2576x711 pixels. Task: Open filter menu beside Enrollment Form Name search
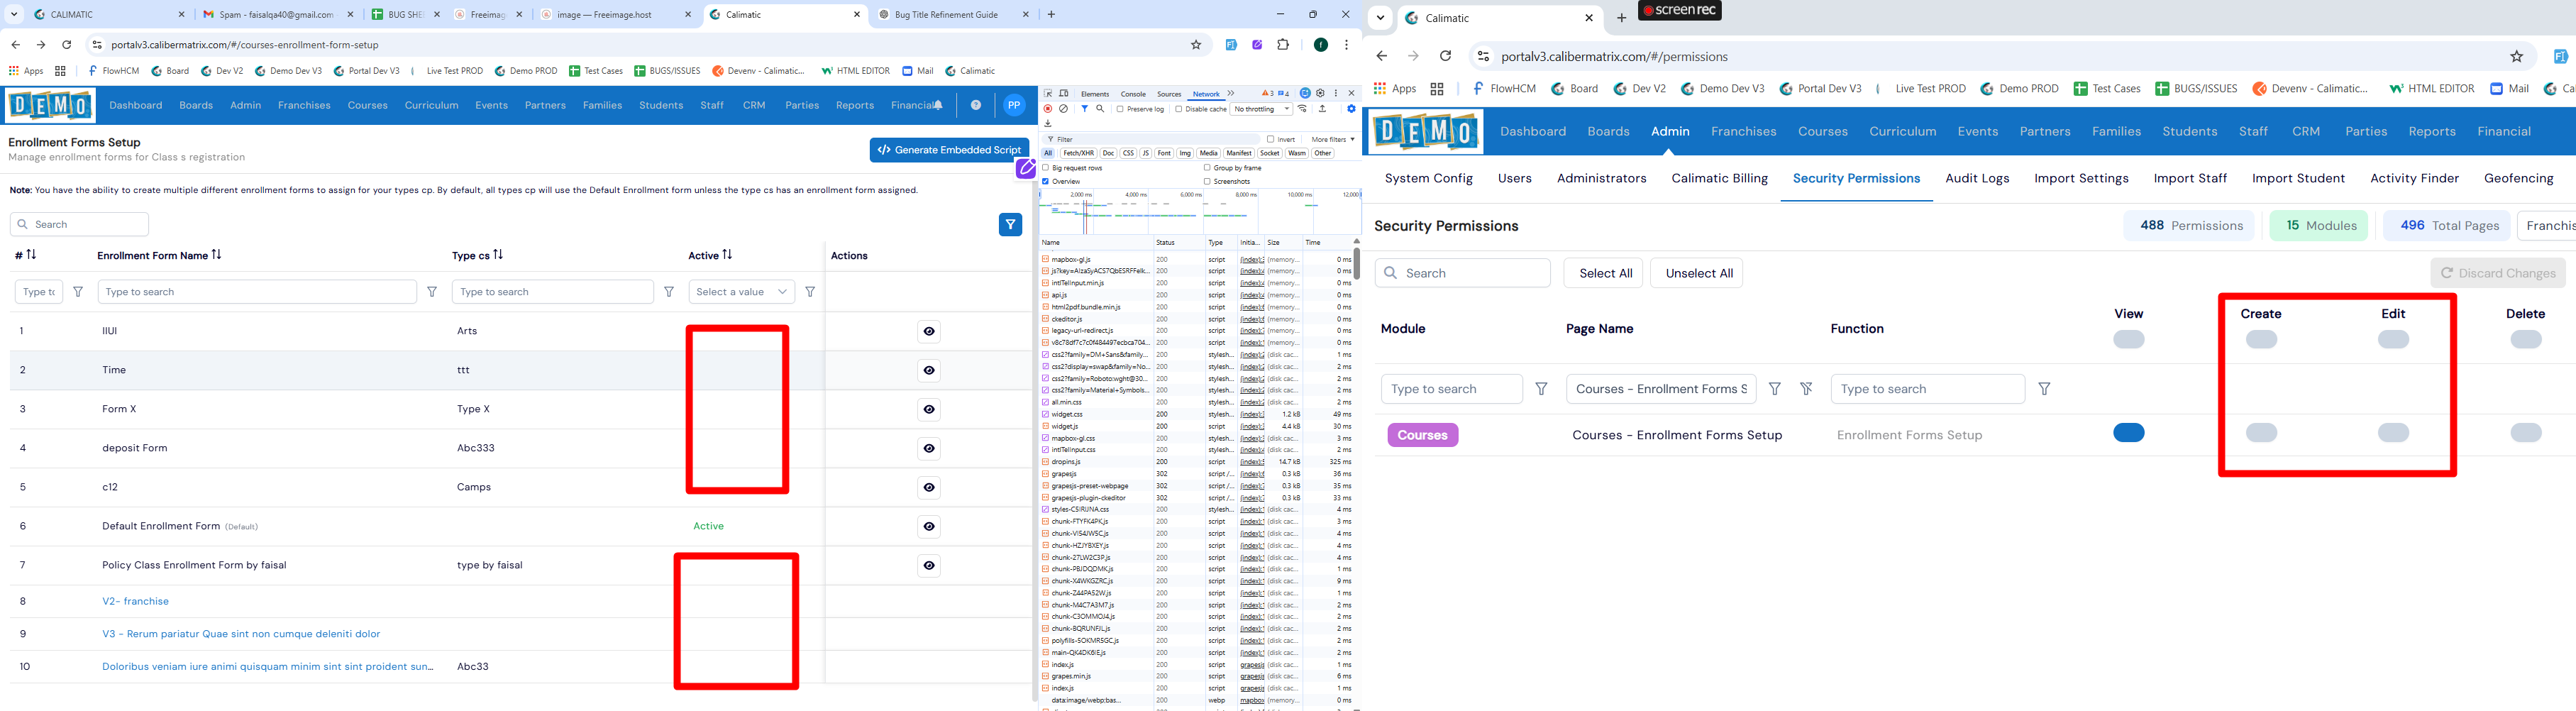[432, 292]
